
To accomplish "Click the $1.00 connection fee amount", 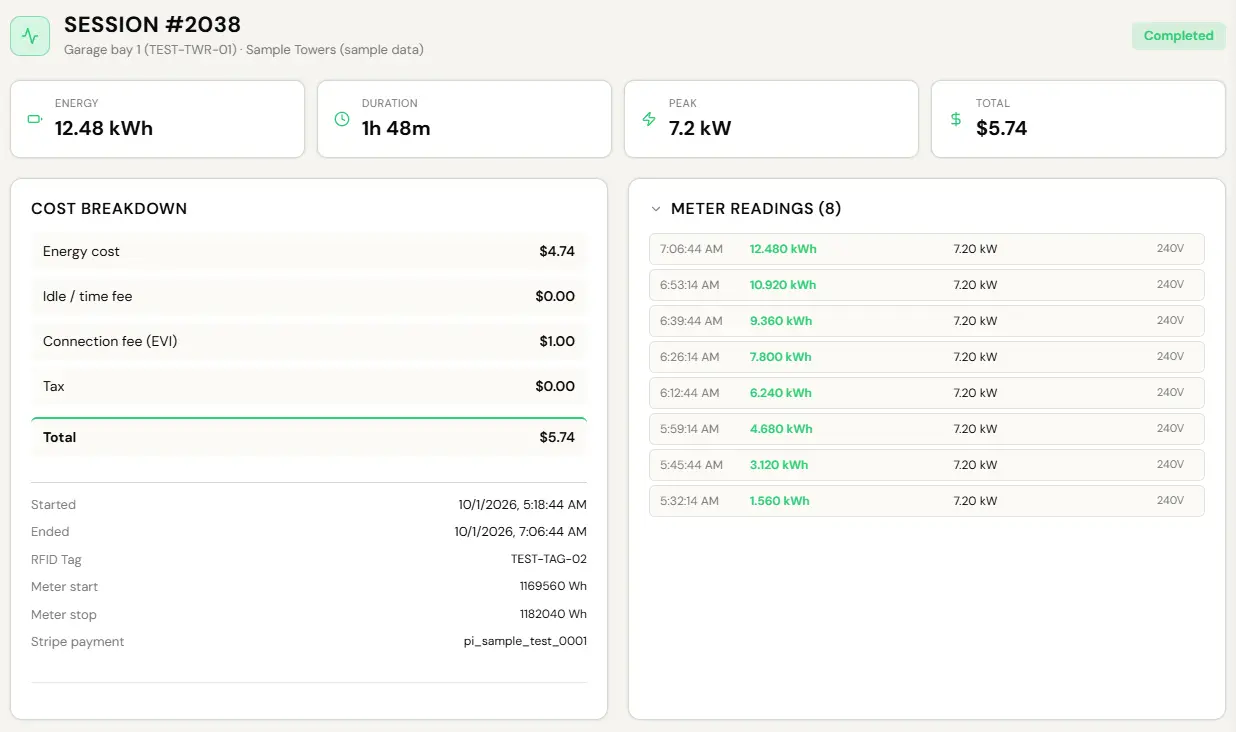I will tap(557, 341).
